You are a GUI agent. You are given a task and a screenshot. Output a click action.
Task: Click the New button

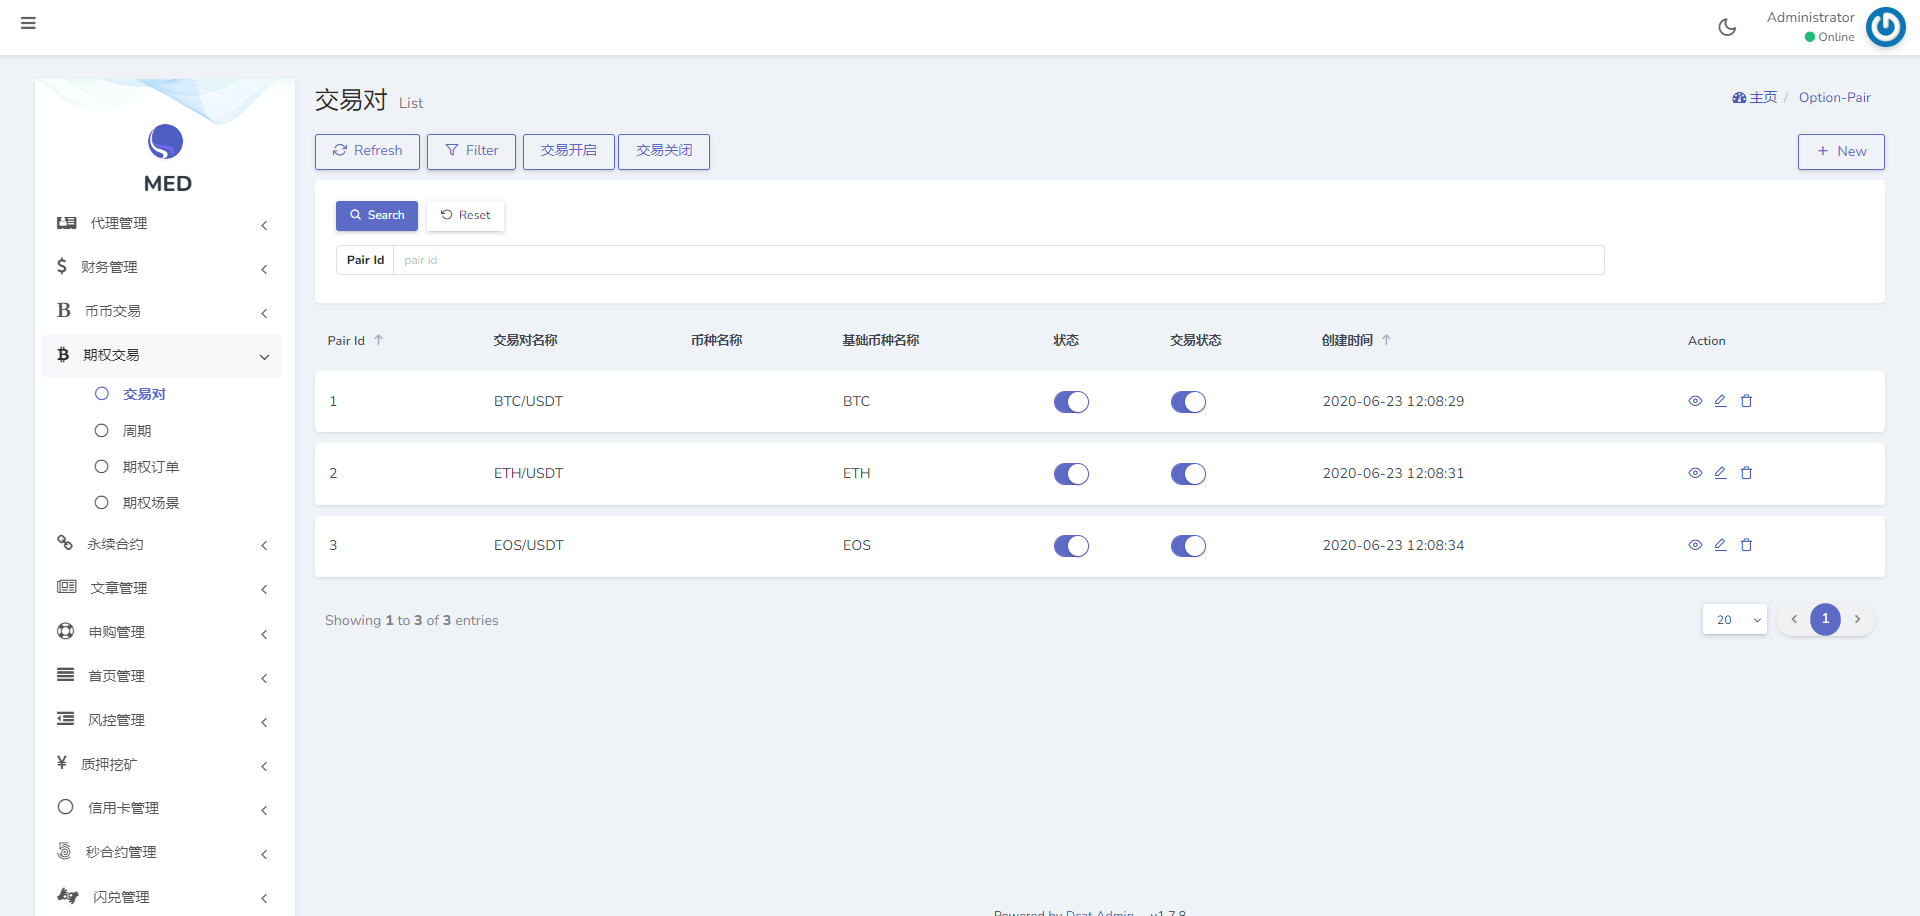coord(1840,152)
